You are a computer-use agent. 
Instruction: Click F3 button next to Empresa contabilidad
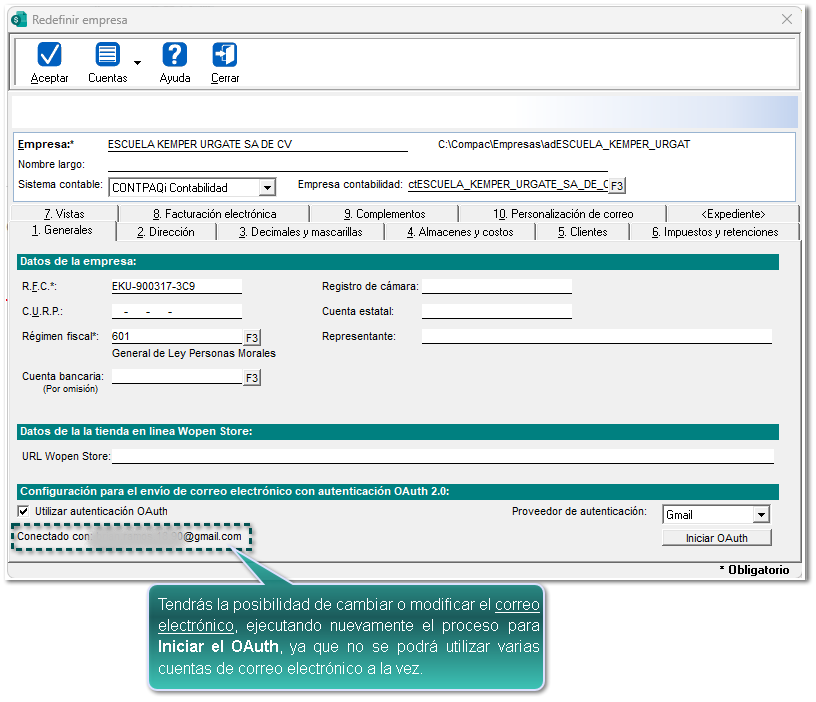[617, 186]
